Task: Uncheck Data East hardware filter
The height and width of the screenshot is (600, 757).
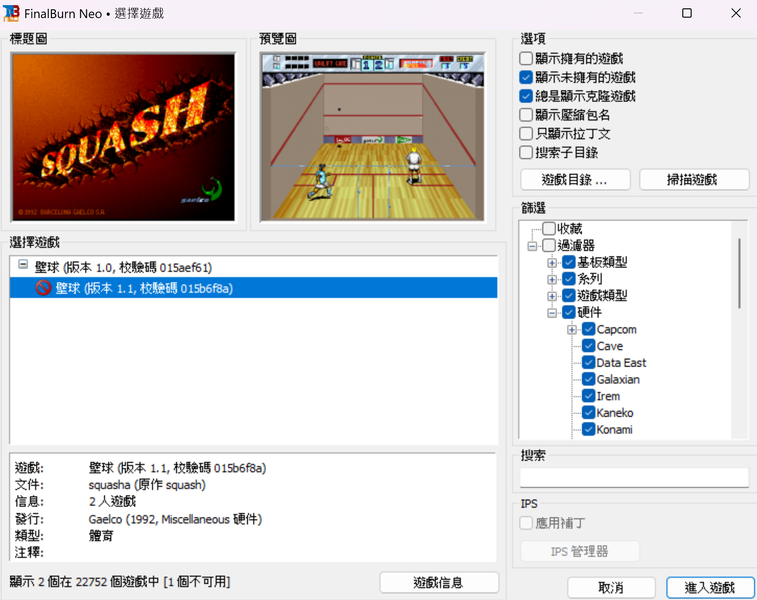Action: click(x=589, y=363)
